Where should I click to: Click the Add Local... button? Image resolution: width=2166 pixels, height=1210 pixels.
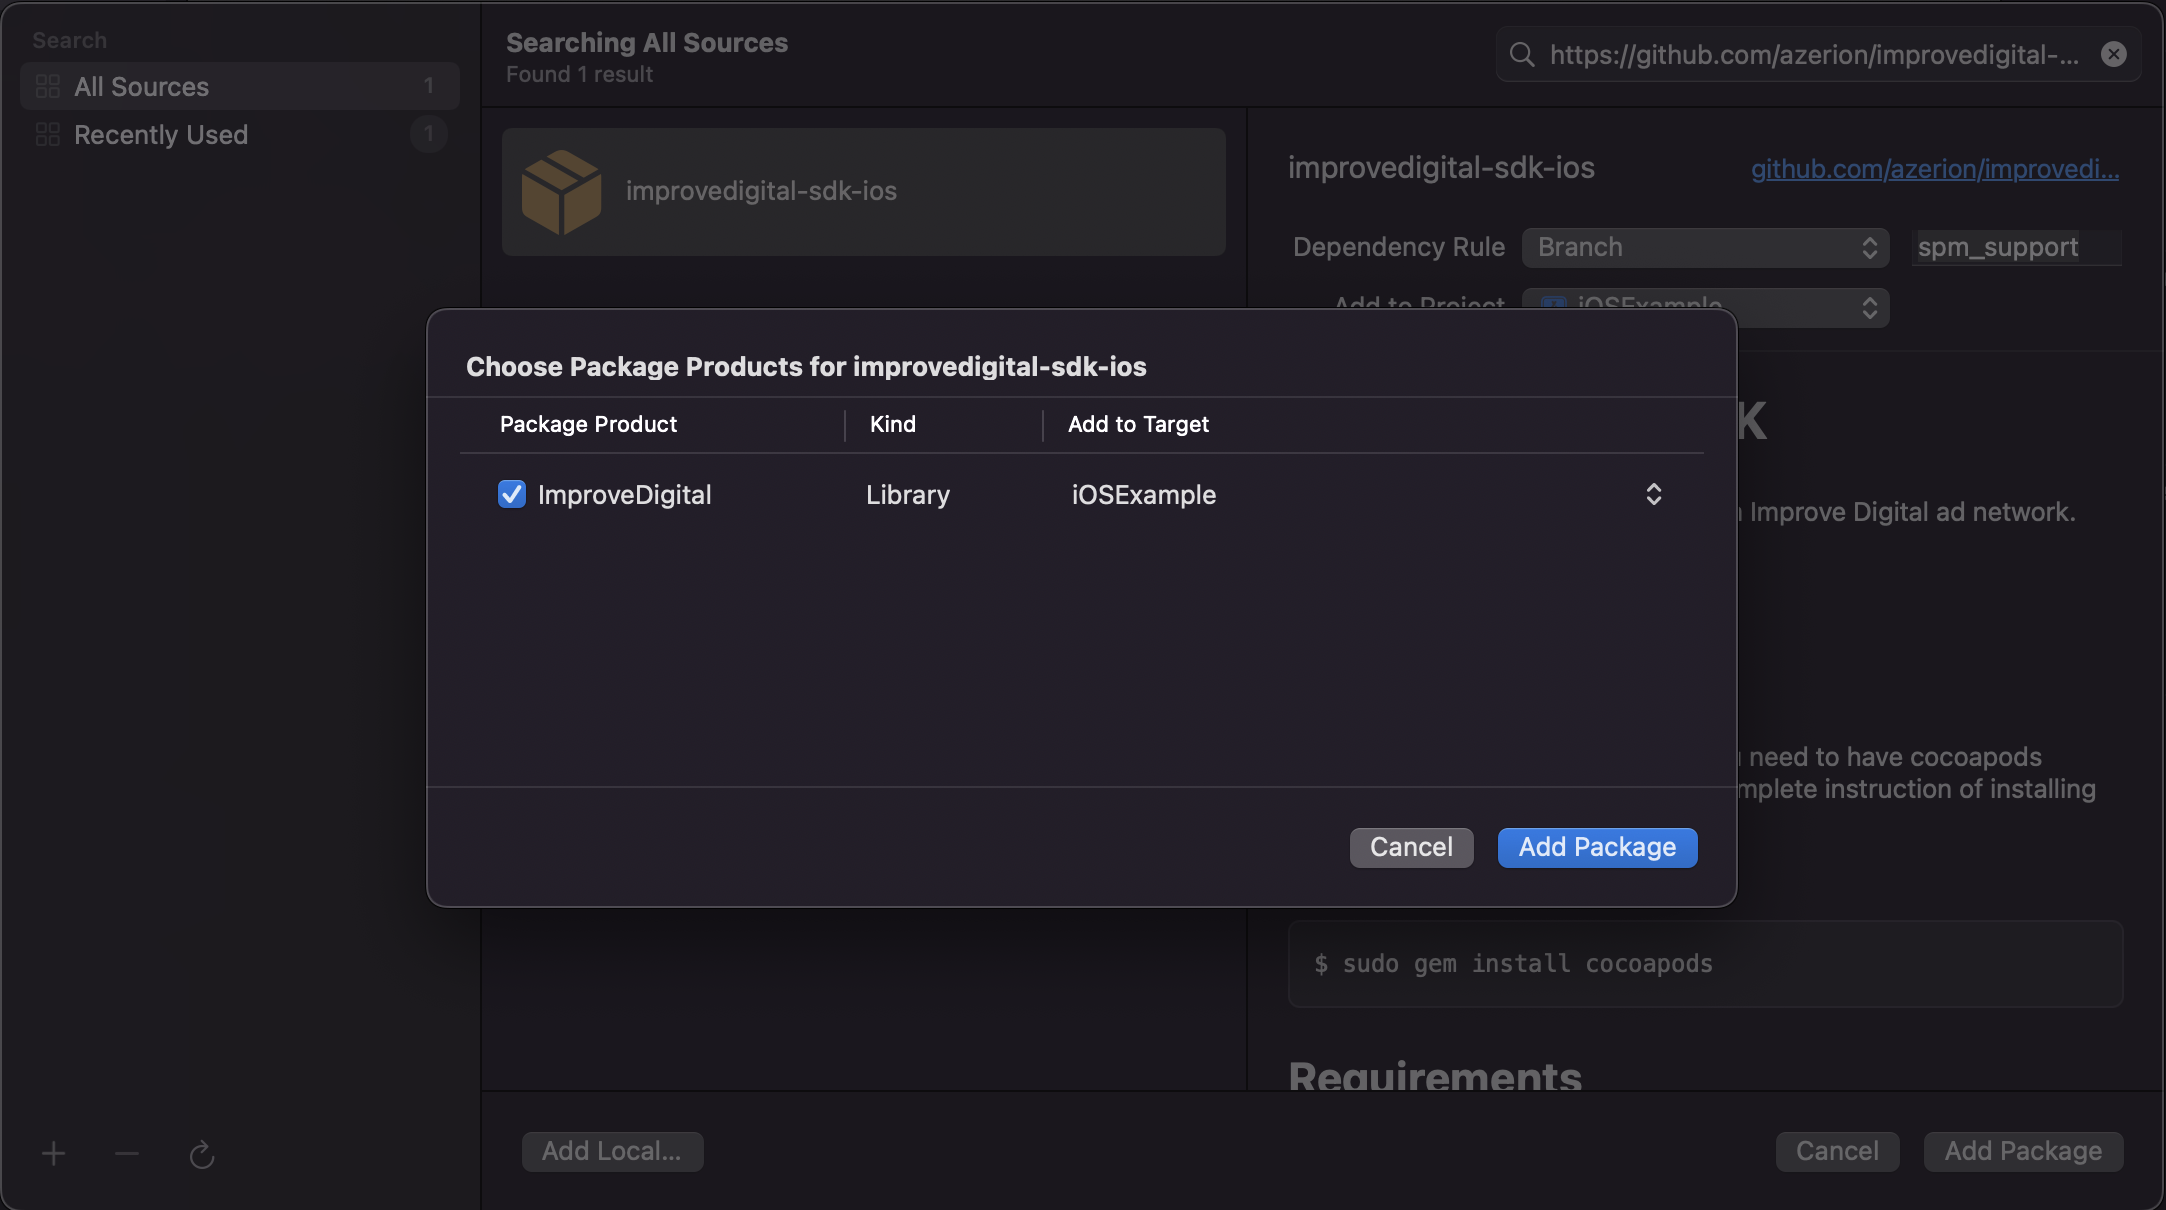(x=612, y=1151)
